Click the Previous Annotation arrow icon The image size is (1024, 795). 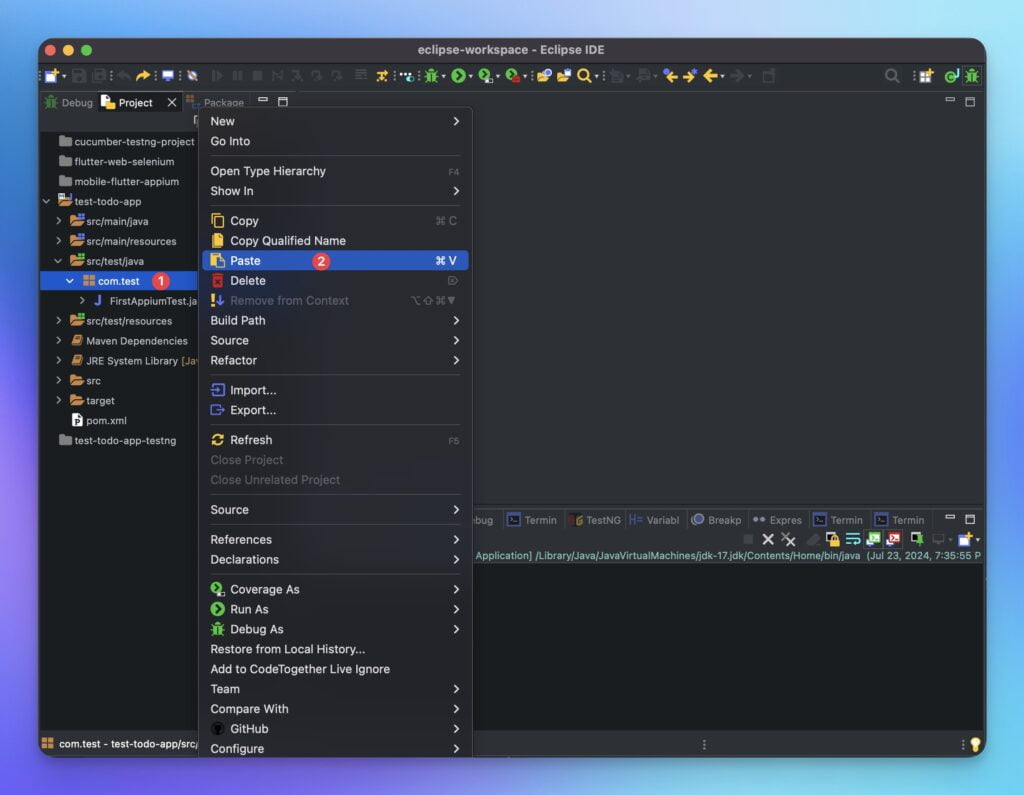(x=670, y=76)
